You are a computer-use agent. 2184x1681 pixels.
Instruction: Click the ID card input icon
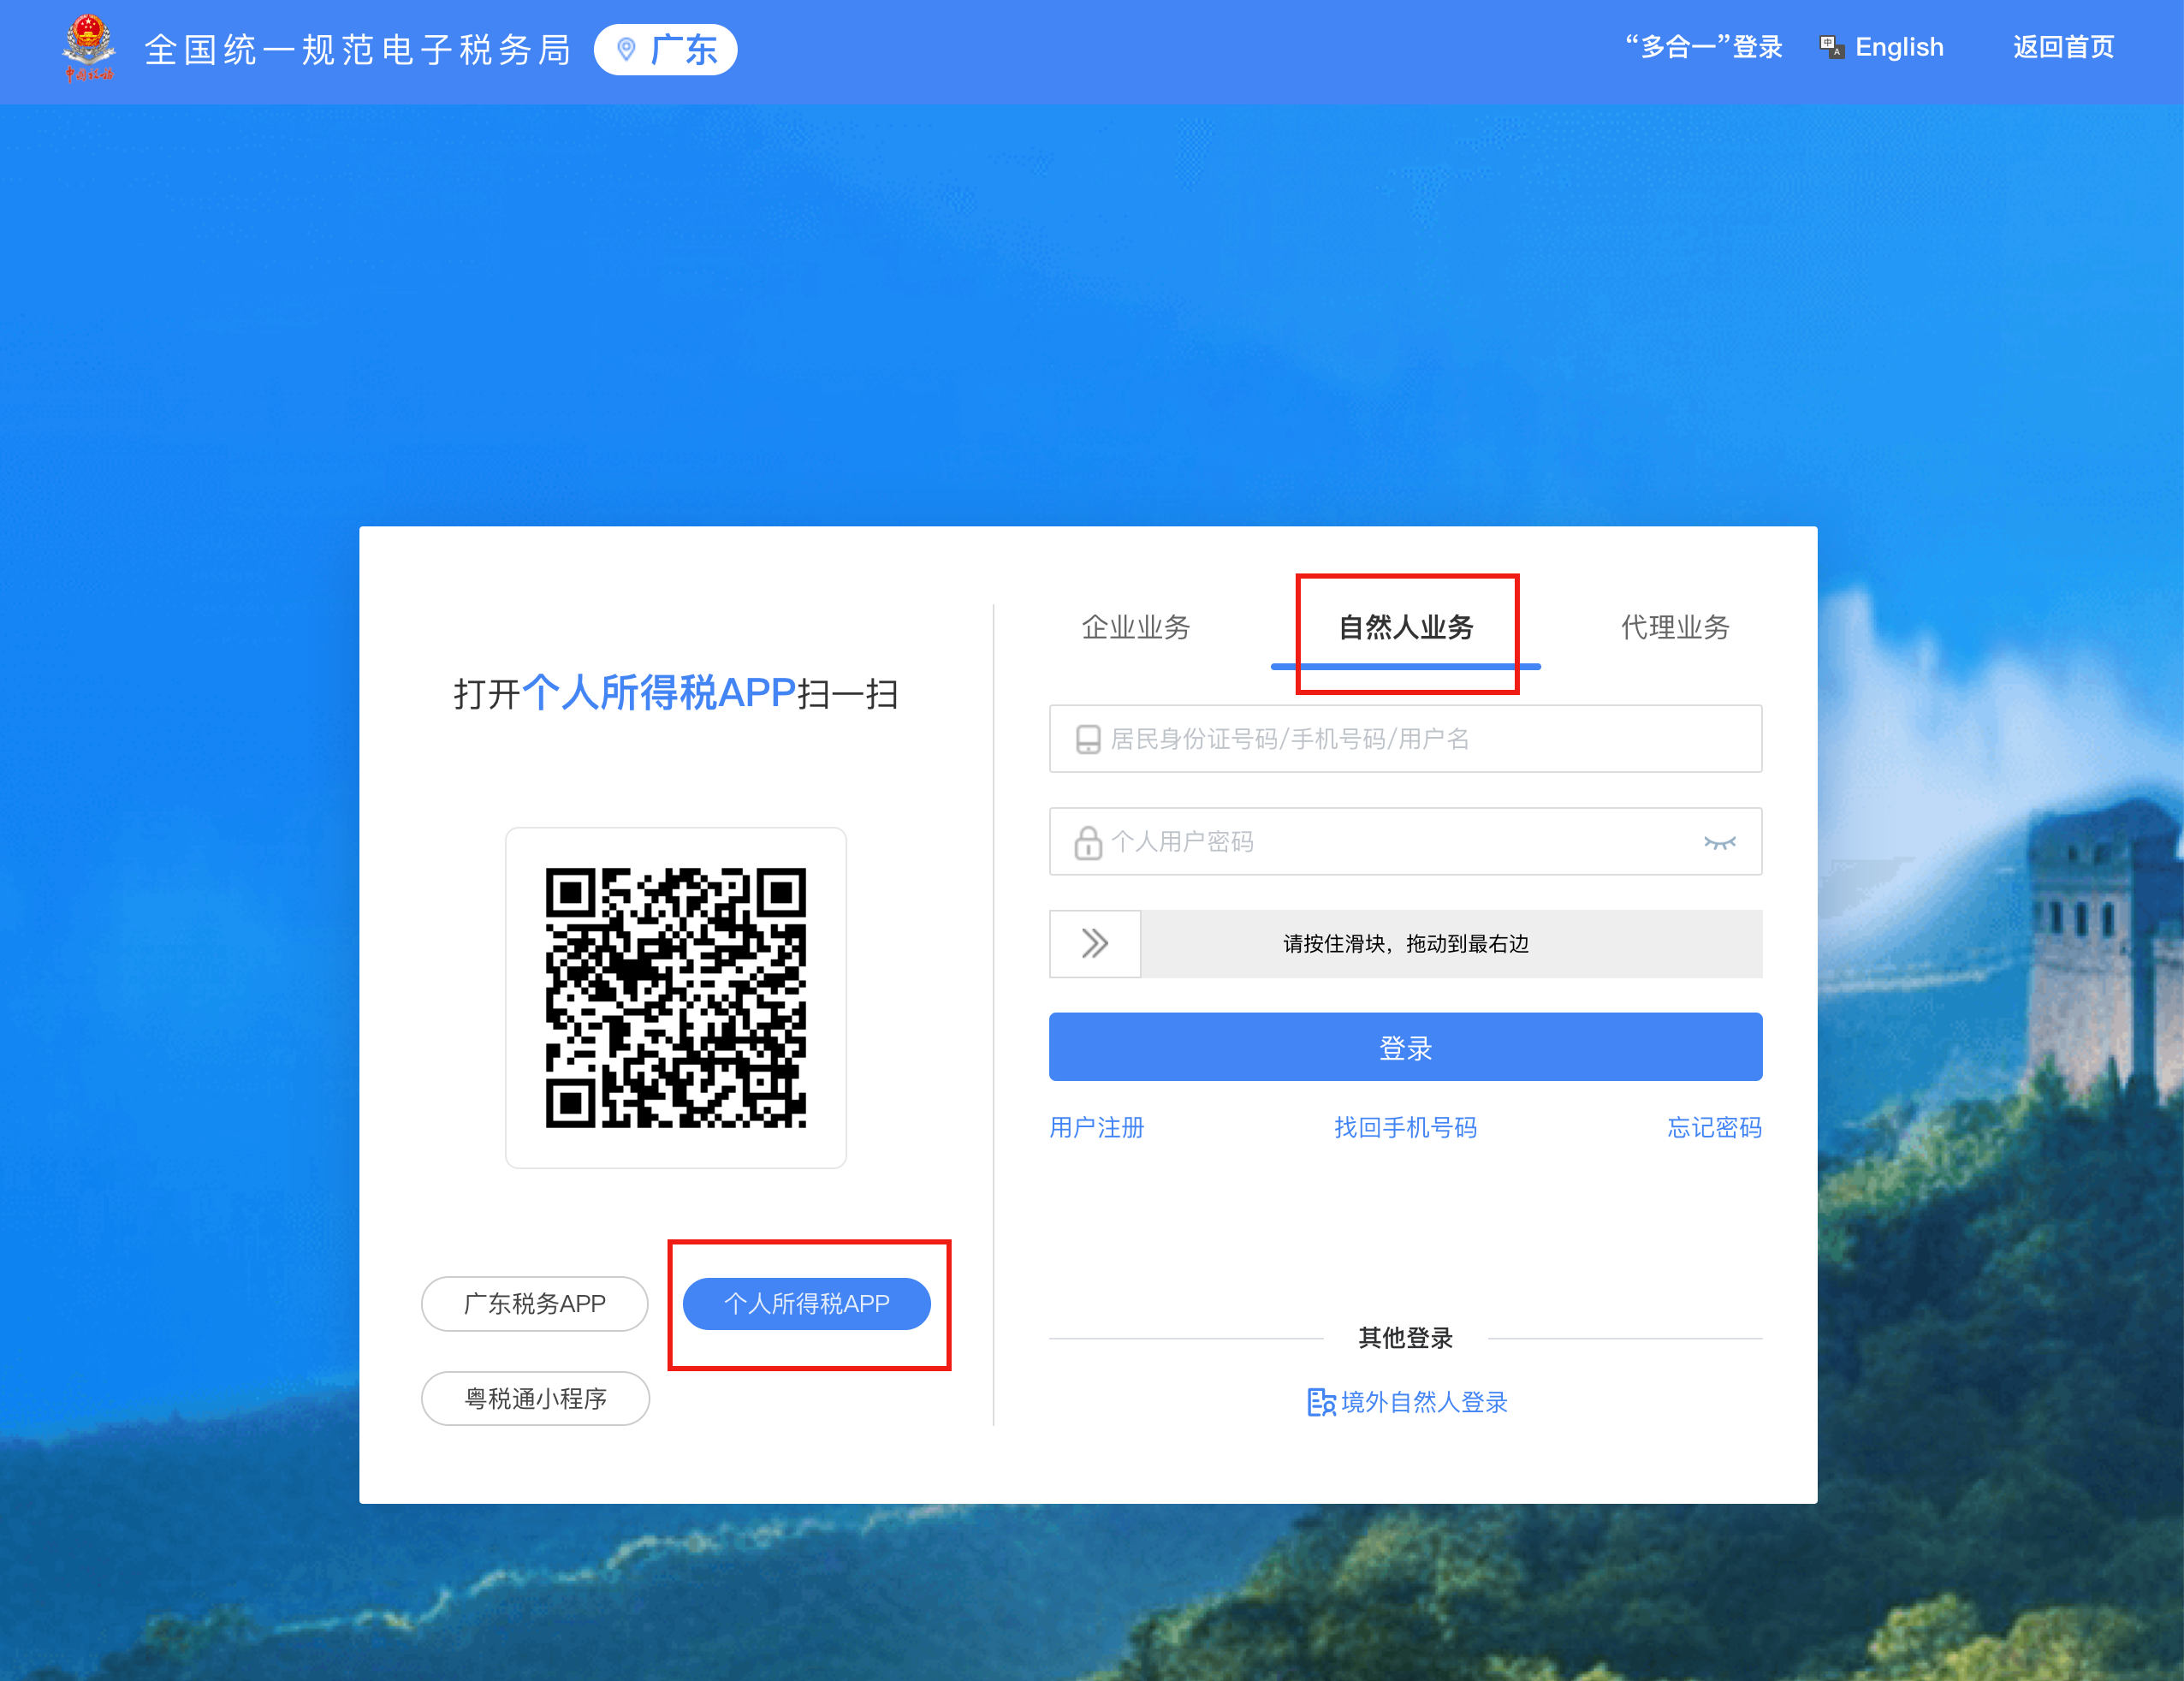click(1091, 738)
